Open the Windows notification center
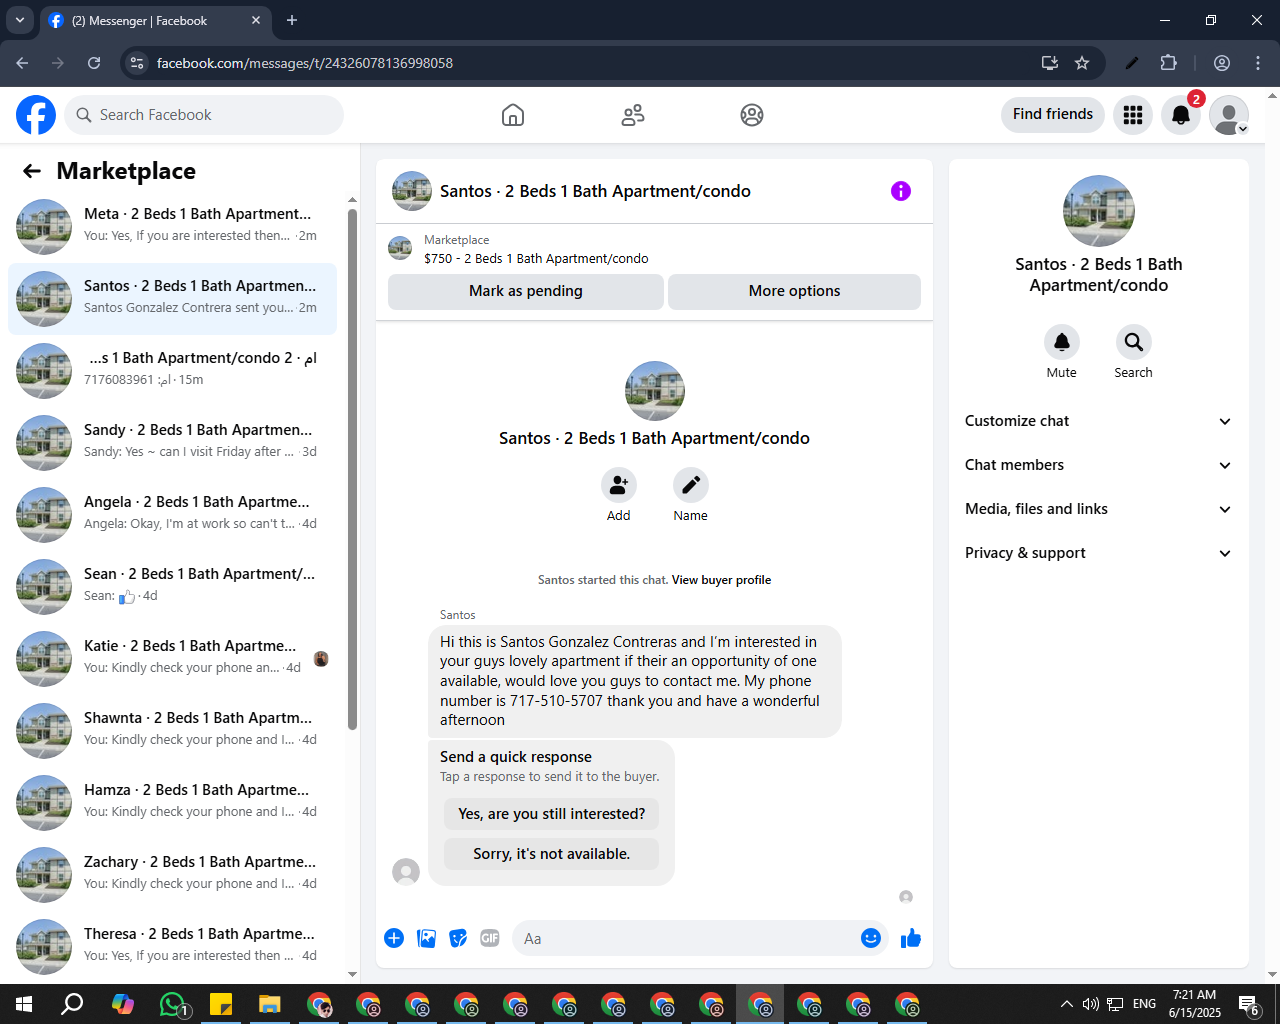The image size is (1280, 1024). pos(1249,1004)
